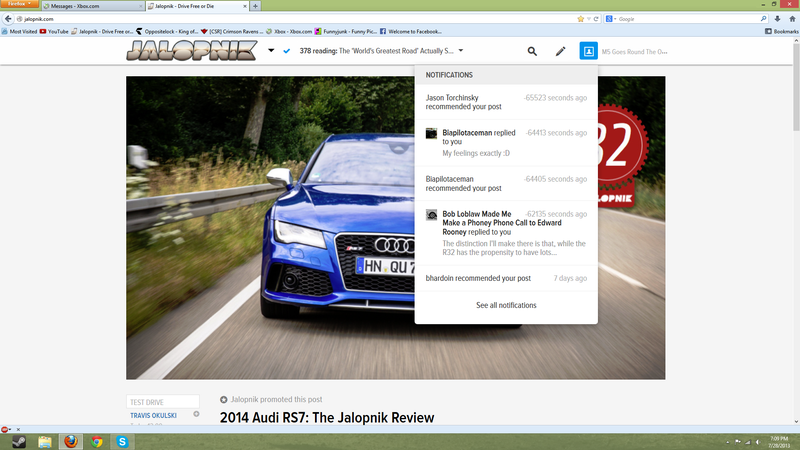Click the blue checkmark beside the reading headline

[x=287, y=51]
